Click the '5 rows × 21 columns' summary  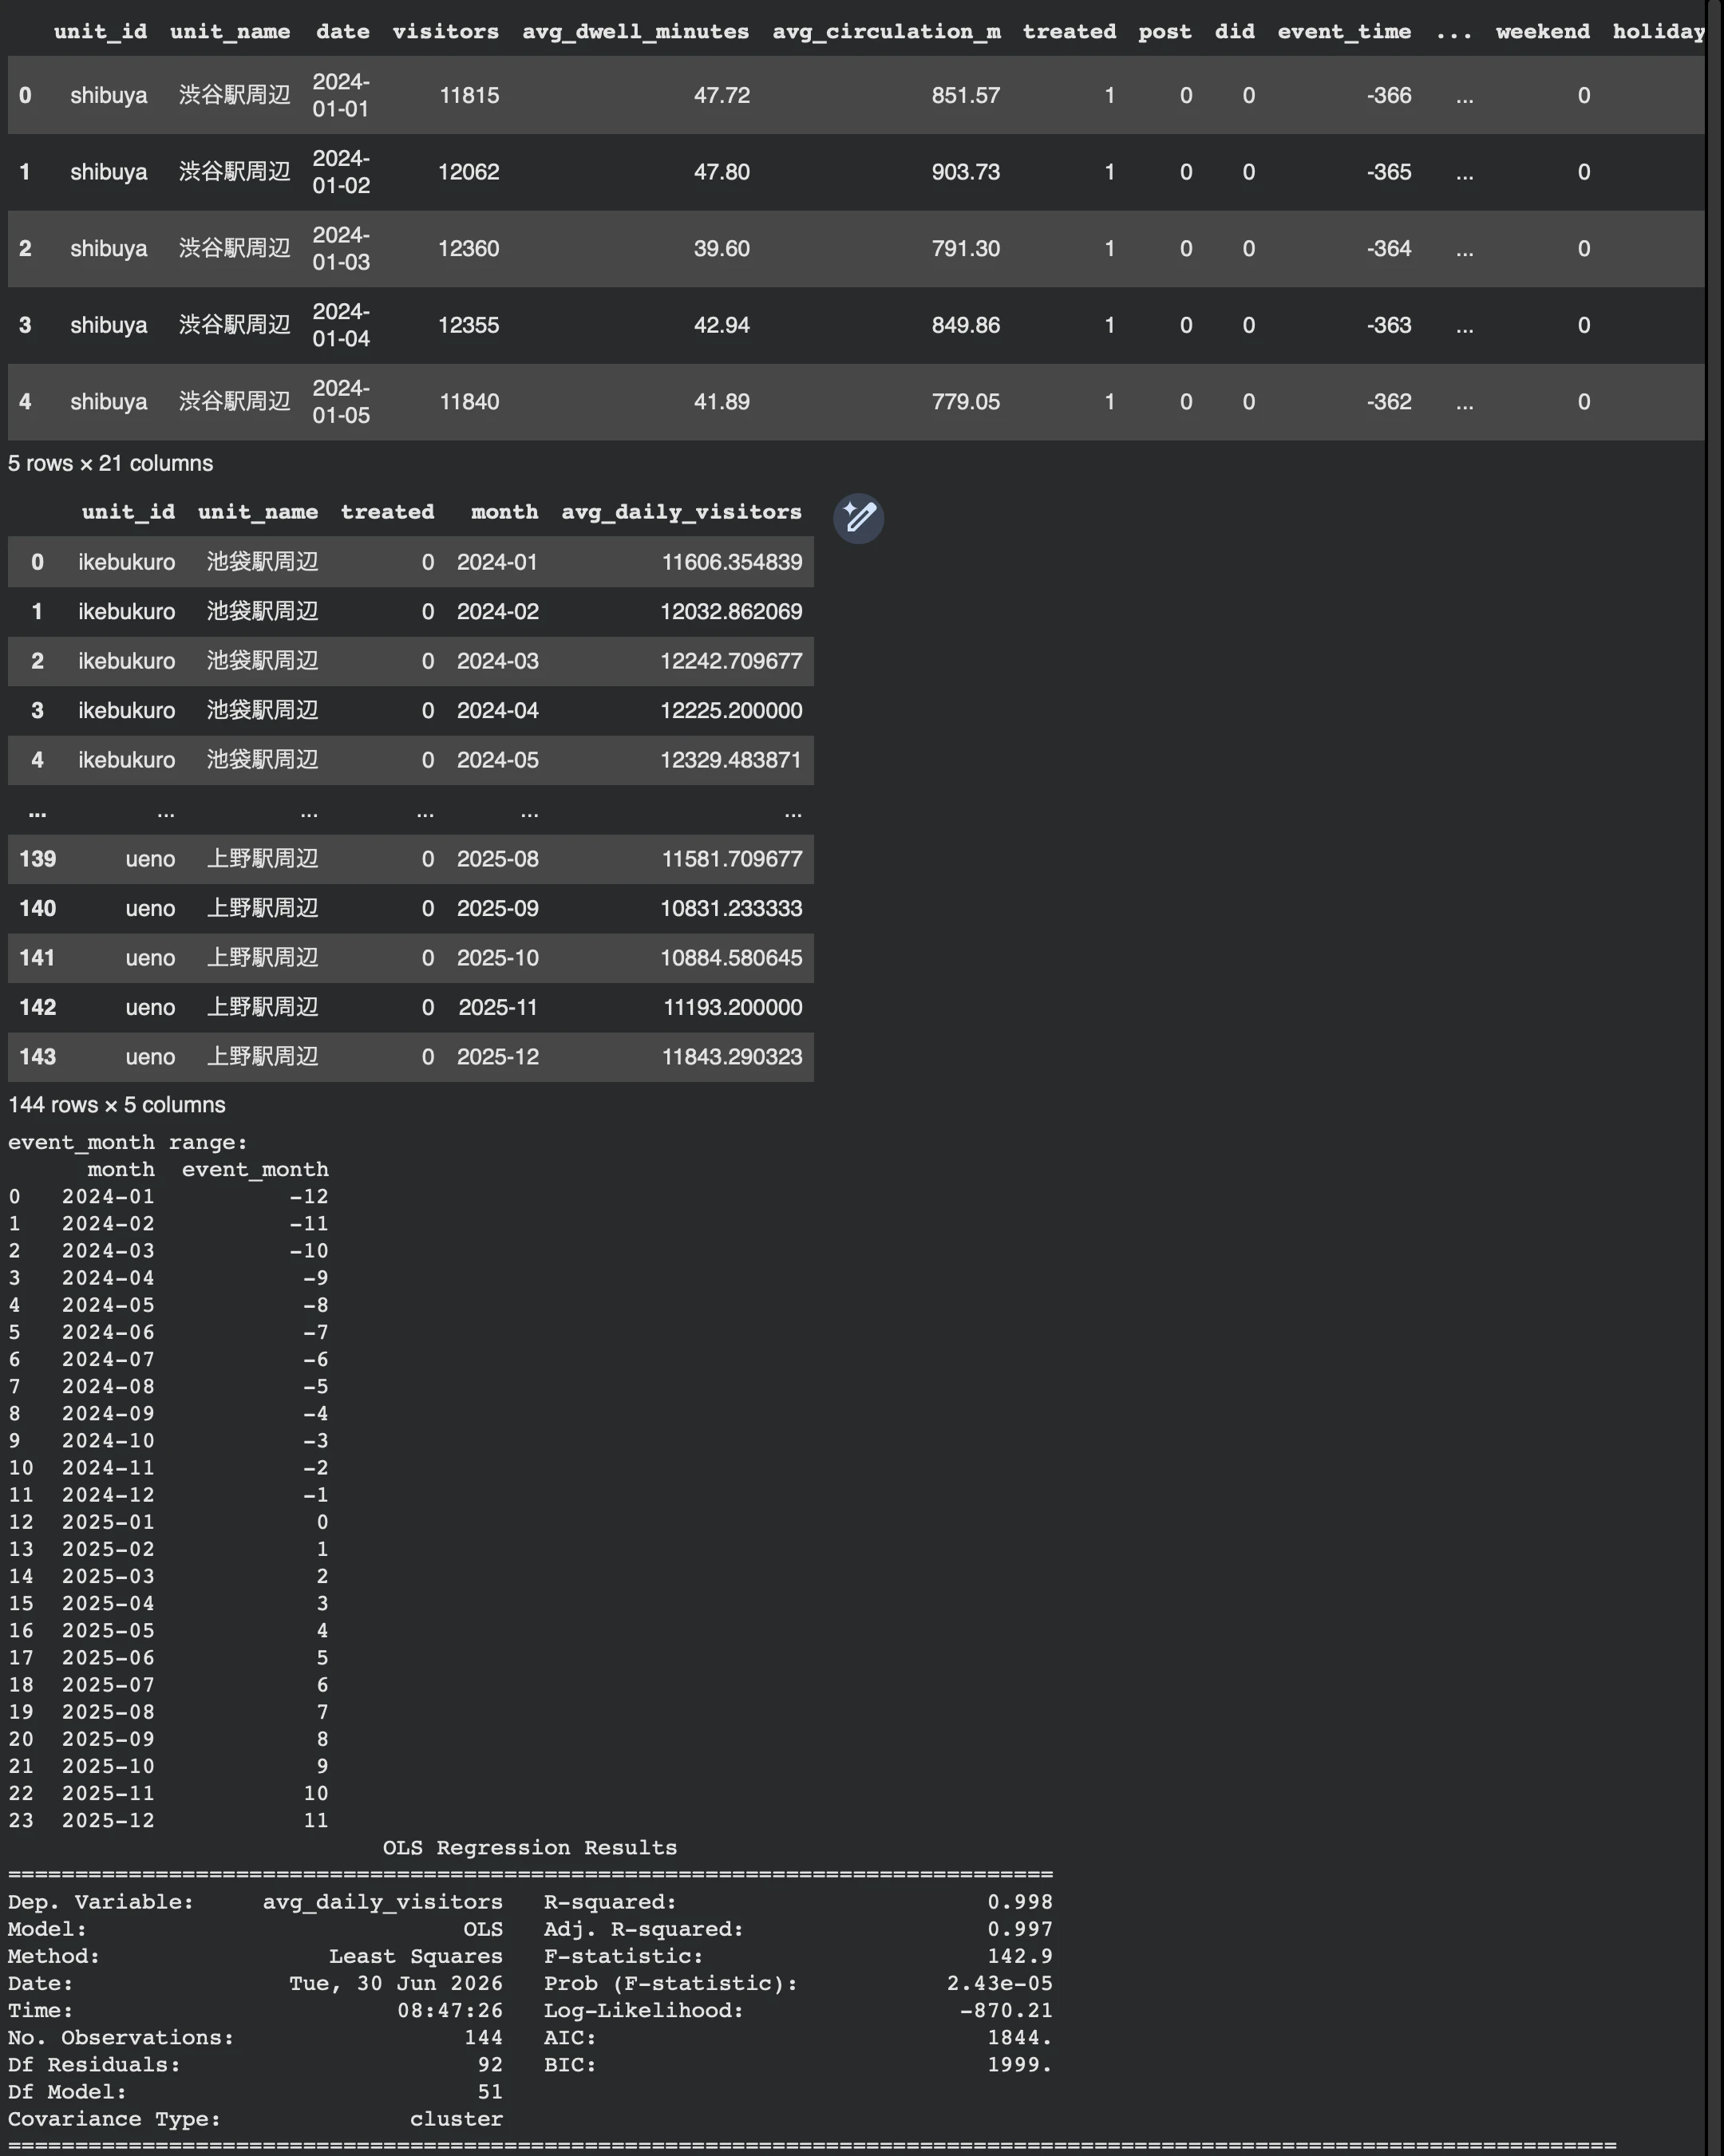[x=110, y=463]
